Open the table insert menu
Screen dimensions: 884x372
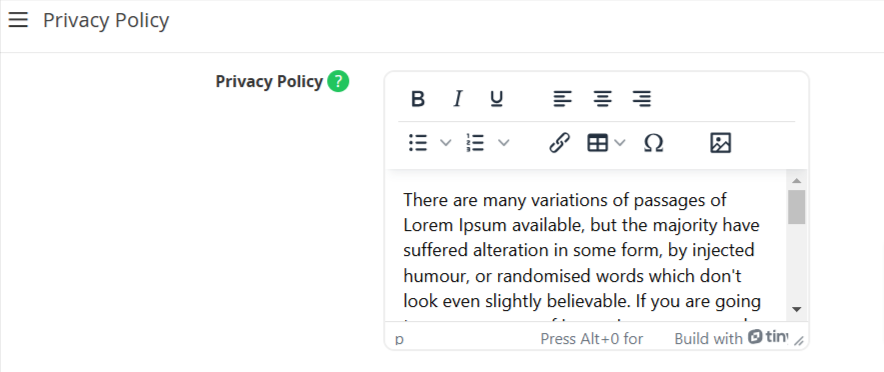606,143
